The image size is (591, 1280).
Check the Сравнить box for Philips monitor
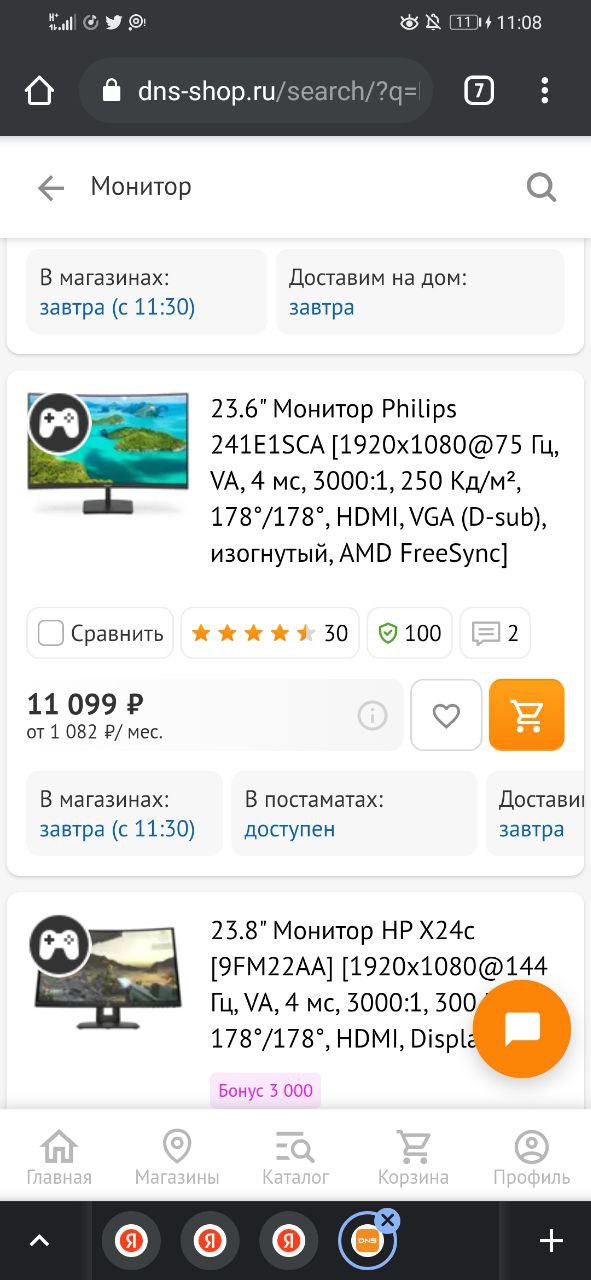point(51,633)
